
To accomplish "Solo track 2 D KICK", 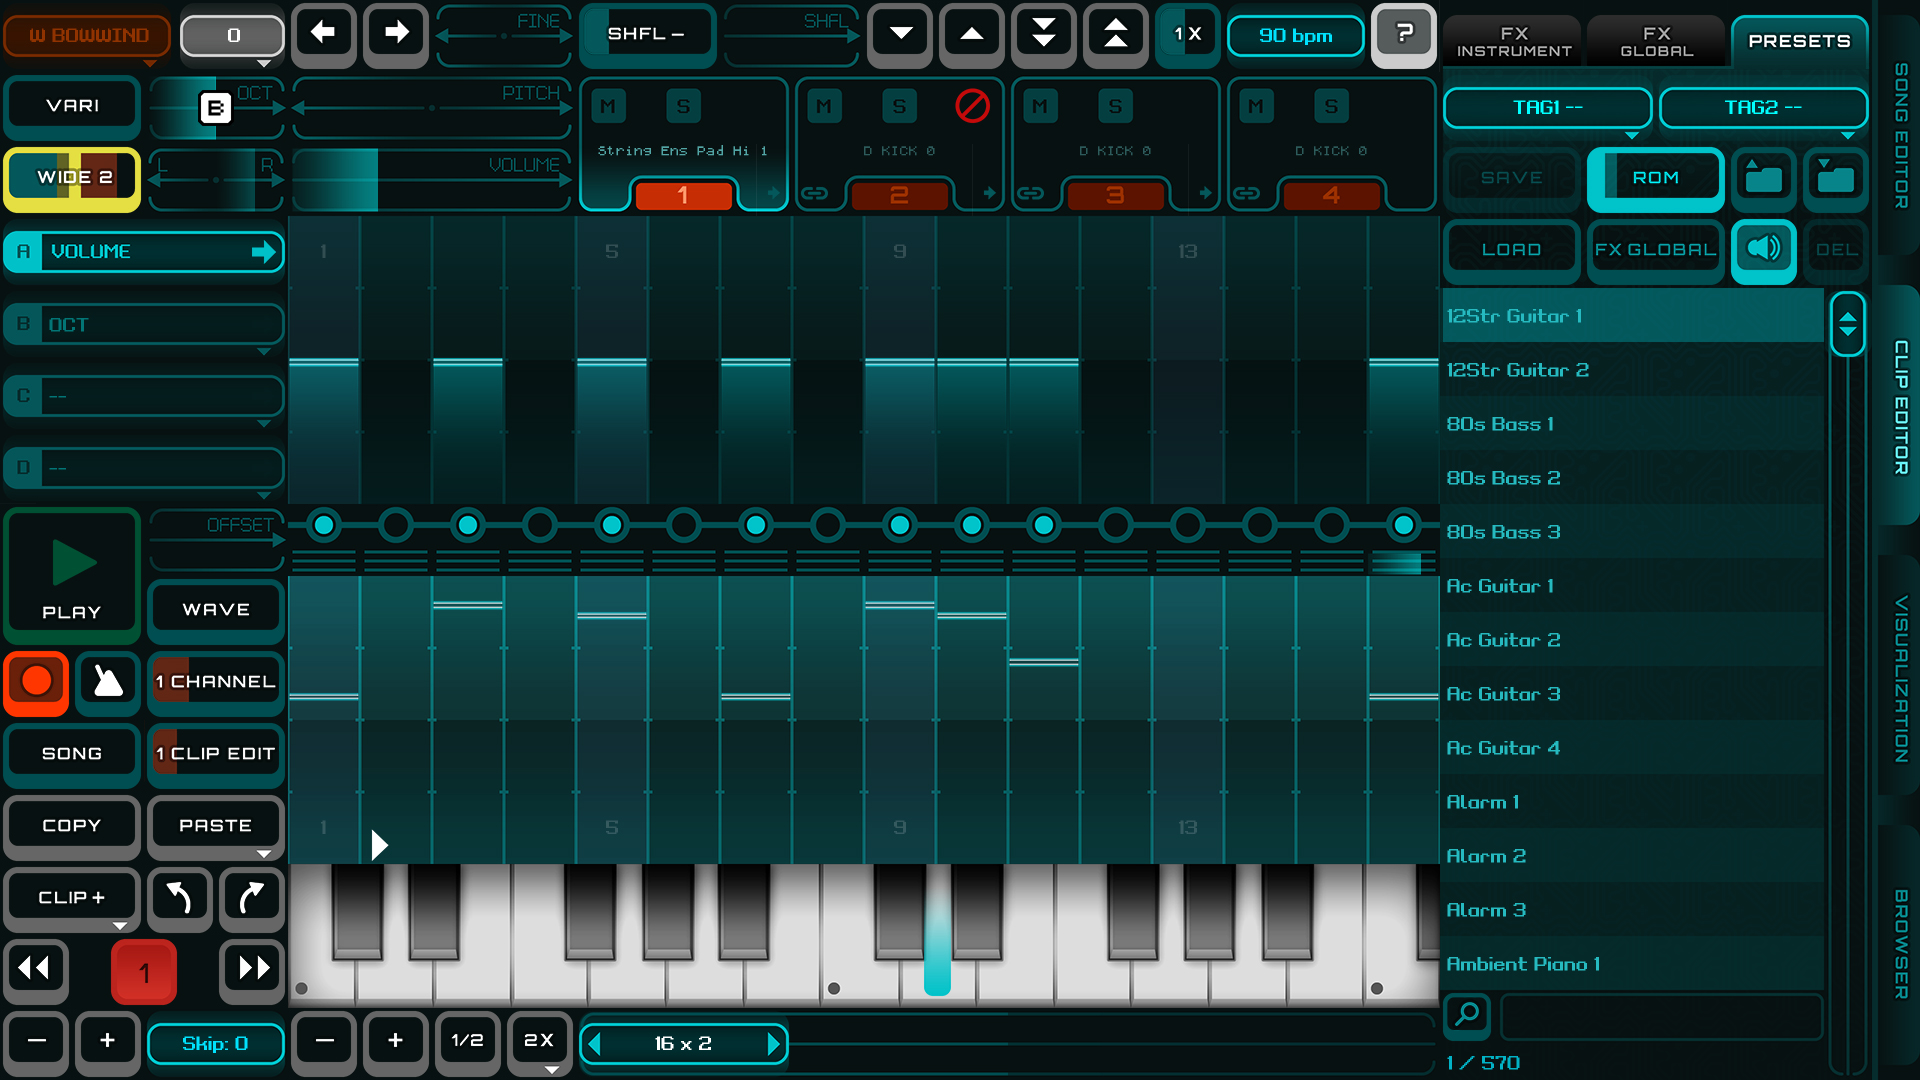I will point(899,106).
